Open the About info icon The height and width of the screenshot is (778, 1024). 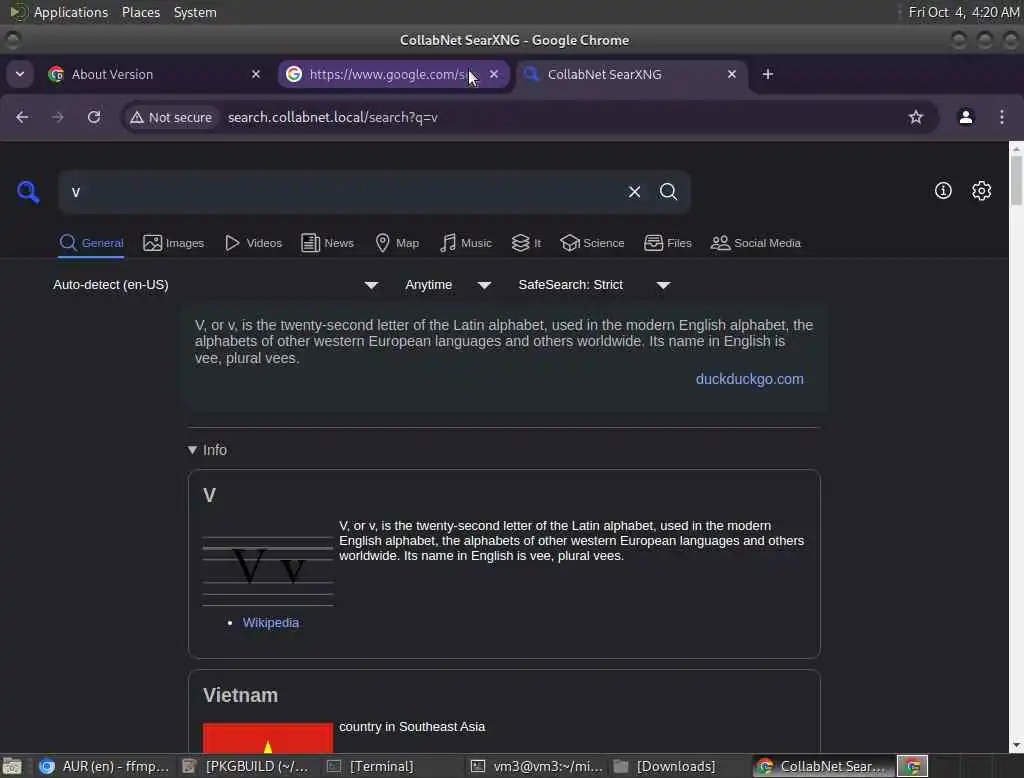pos(943,191)
